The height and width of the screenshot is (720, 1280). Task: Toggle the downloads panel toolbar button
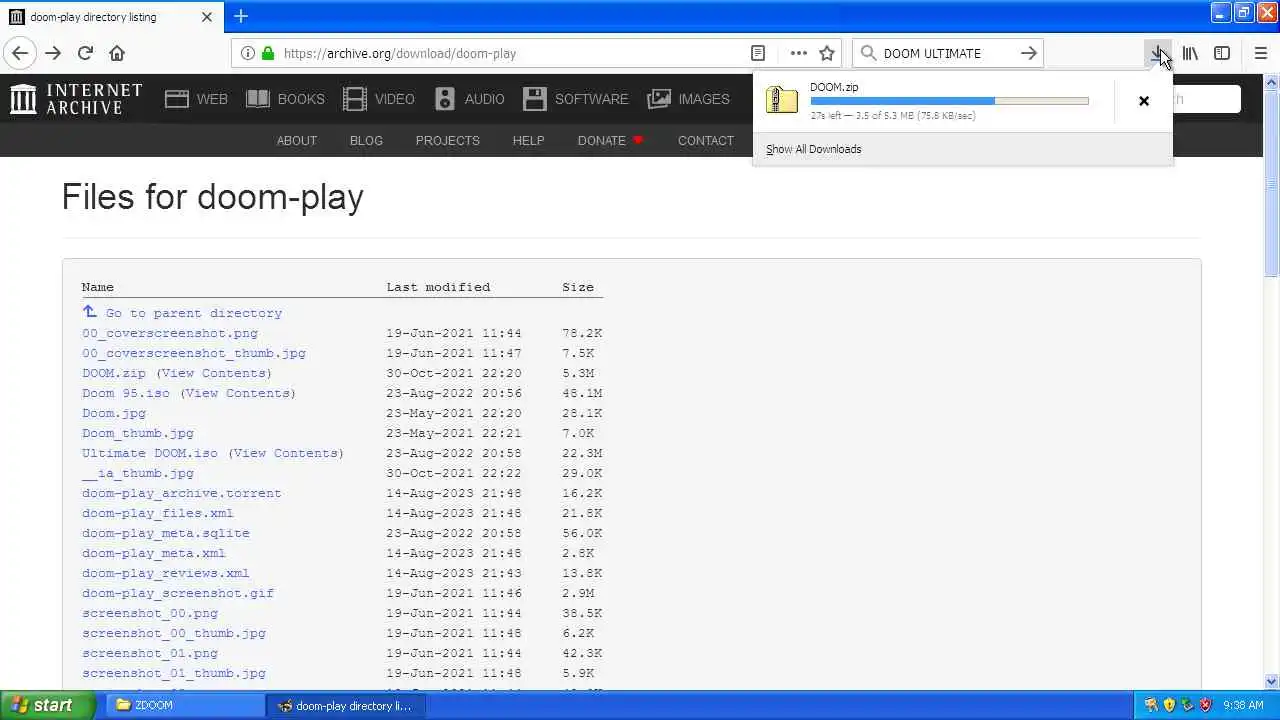tap(1158, 53)
